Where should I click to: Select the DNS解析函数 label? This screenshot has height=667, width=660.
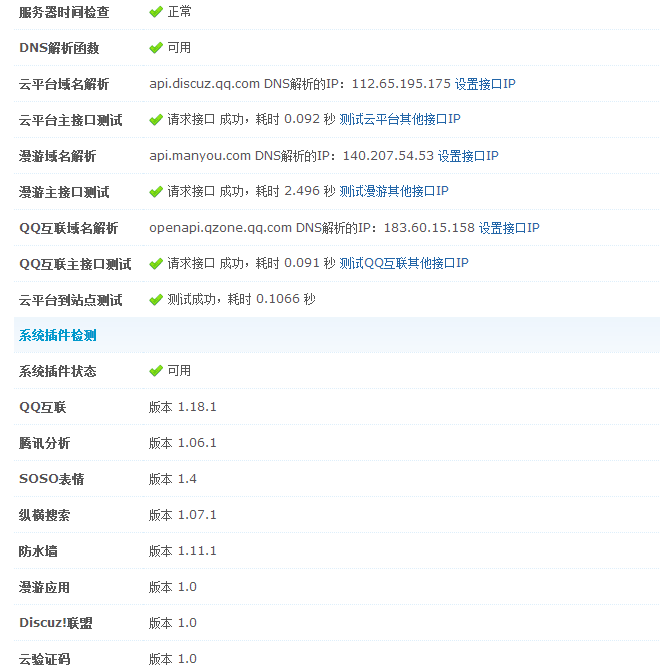[x=59, y=48]
